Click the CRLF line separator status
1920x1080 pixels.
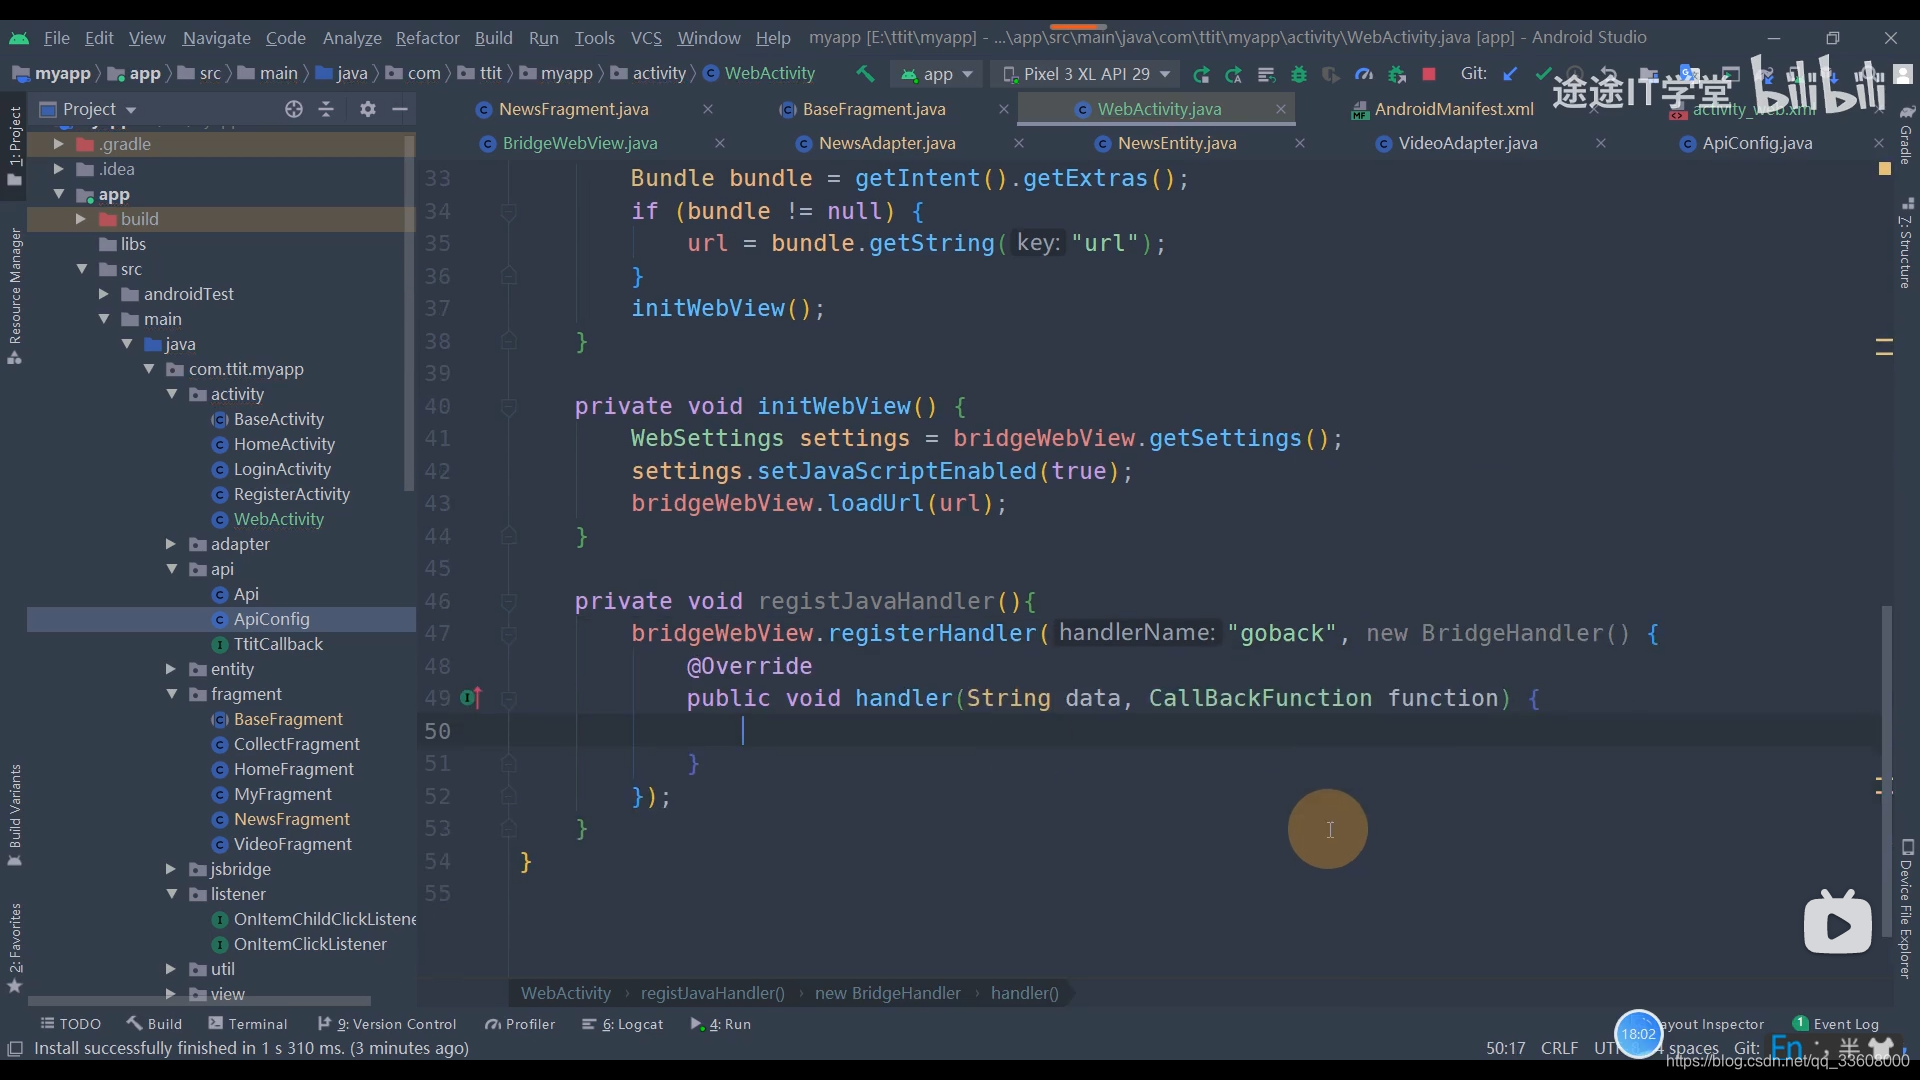tap(1559, 1048)
